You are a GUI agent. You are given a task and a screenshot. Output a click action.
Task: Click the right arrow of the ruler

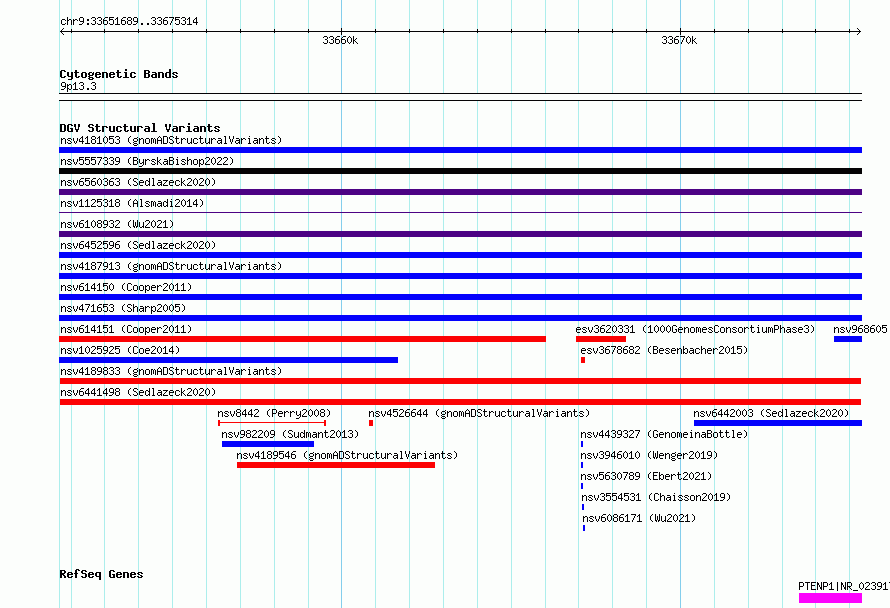click(x=858, y=32)
